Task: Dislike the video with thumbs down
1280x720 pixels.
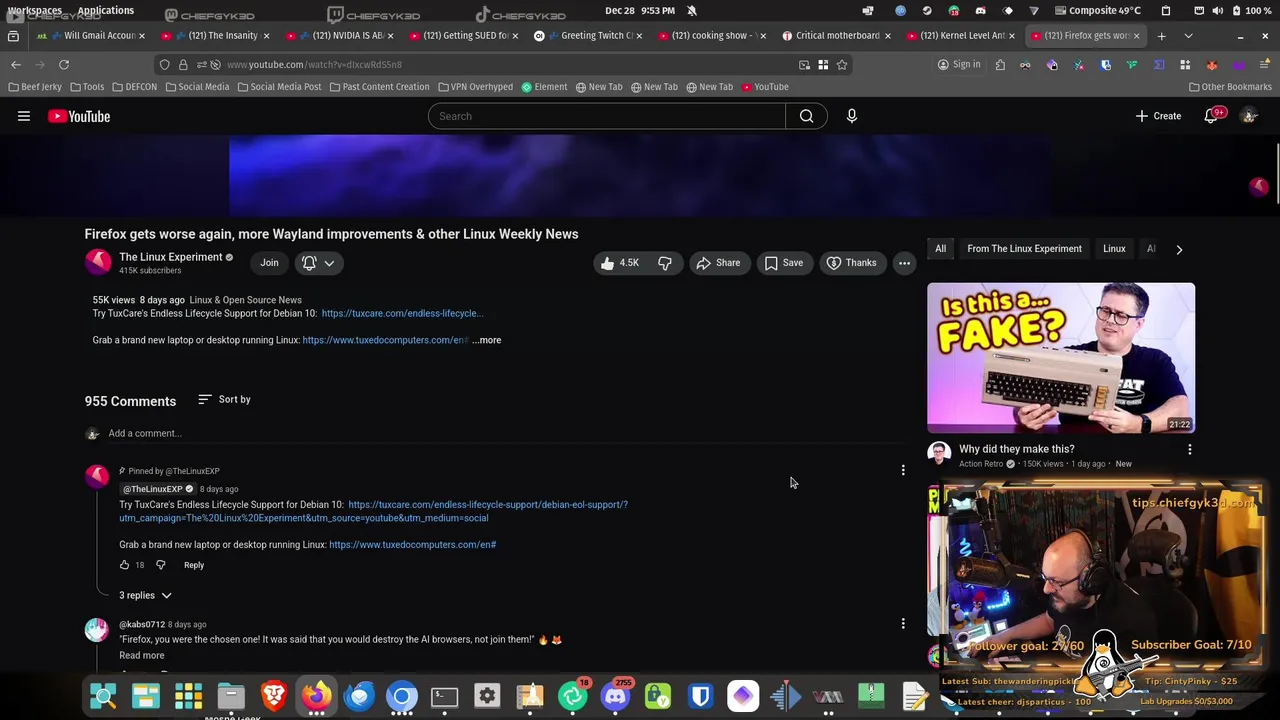Action: 665,263
